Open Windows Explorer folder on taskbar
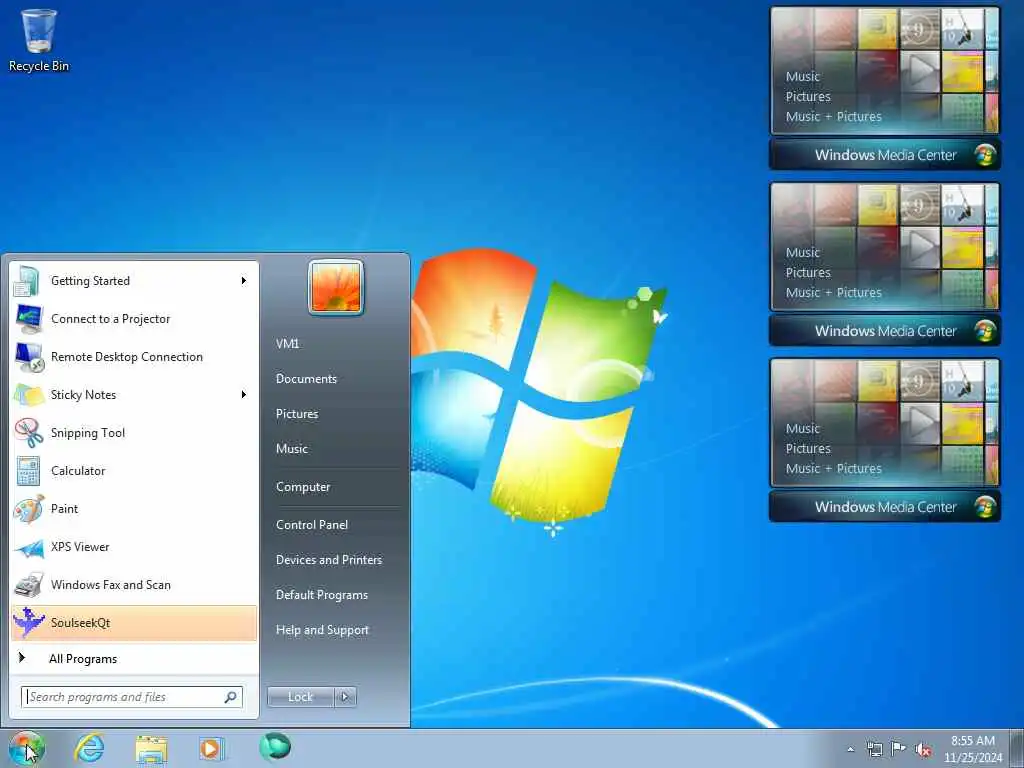1024x768 pixels. (152, 748)
